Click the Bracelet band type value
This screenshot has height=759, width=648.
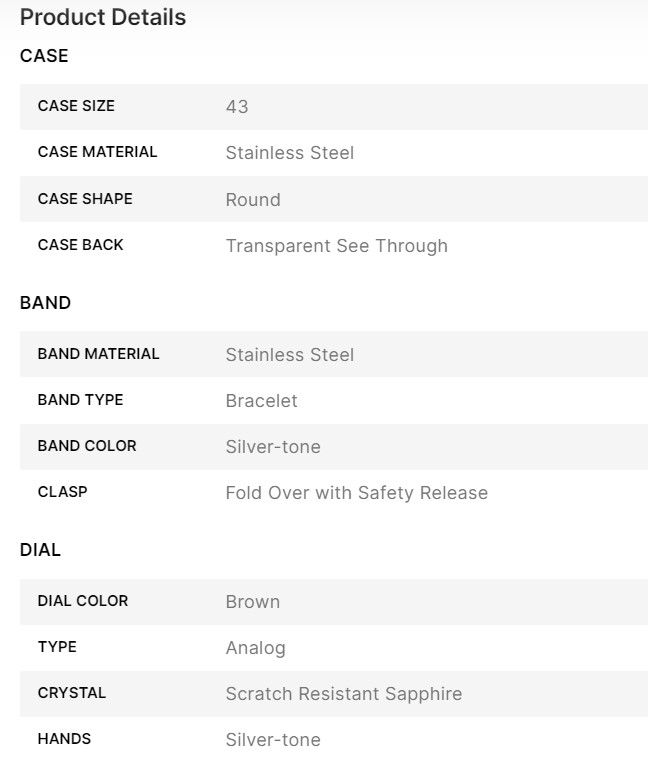pos(261,401)
